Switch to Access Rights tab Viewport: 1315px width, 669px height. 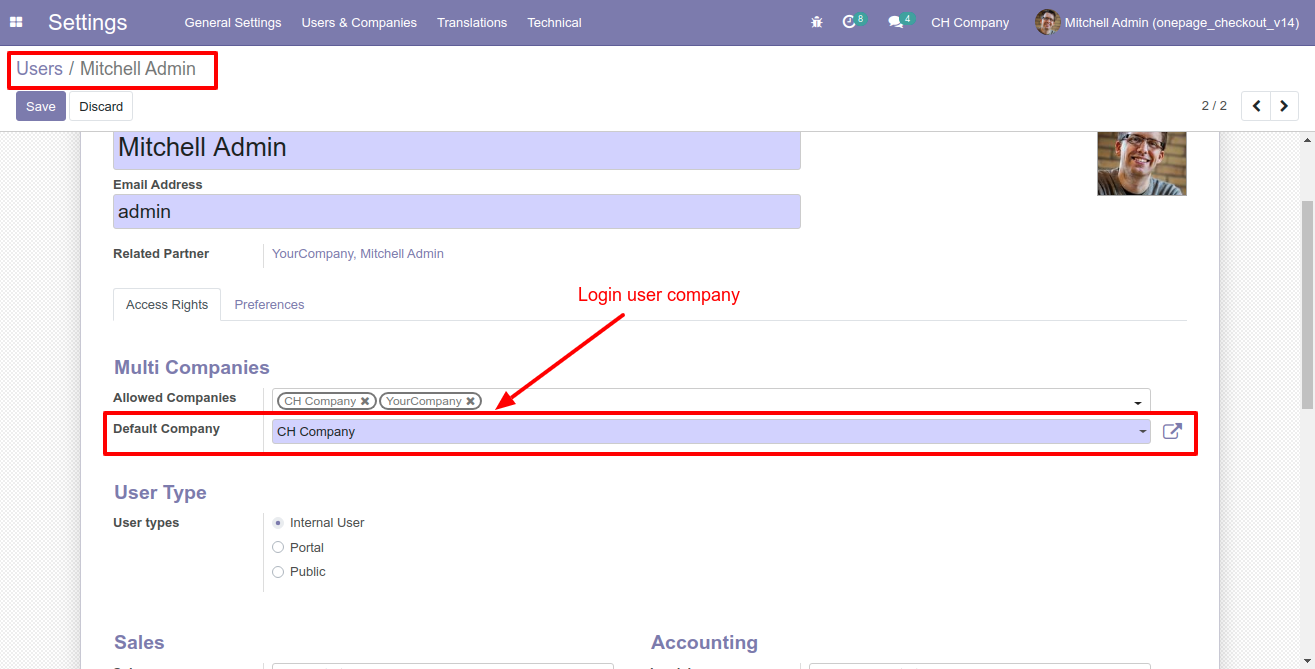(x=167, y=305)
